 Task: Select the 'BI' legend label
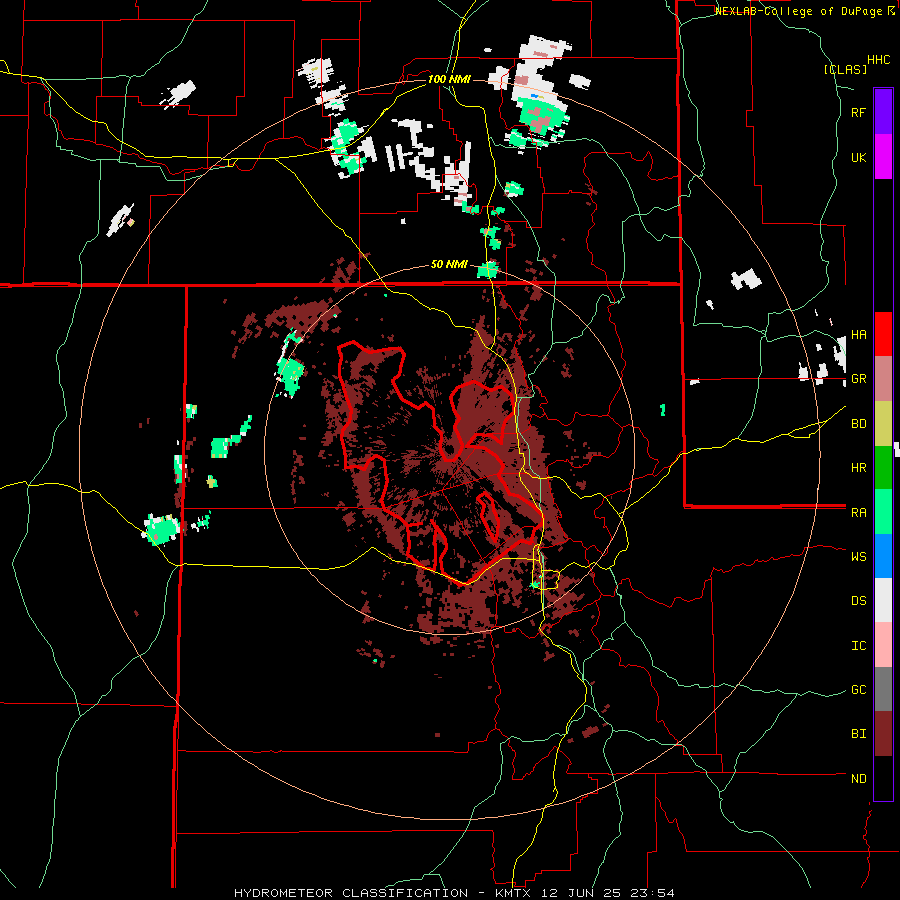858,734
